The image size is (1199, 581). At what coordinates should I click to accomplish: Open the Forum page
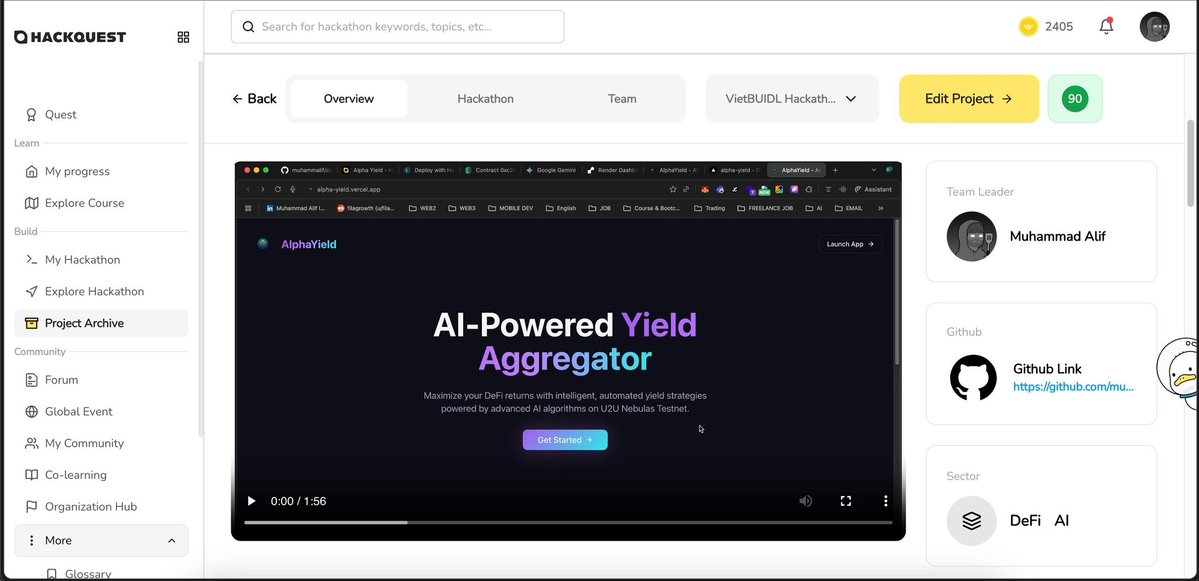point(101,380)
